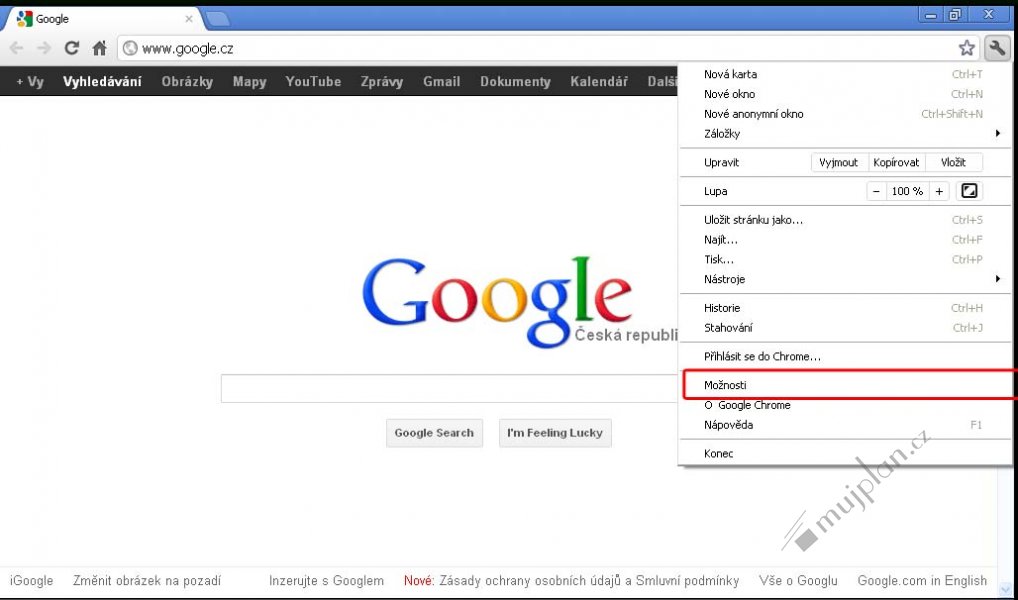Close the wrench settings menu button
The width and height of the screenshot is (1018, 600).
pos(997,48)
